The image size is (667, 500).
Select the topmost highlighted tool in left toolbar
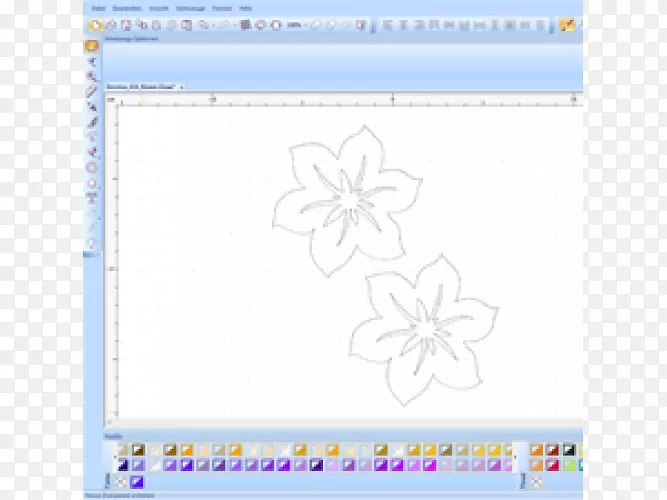click(x=92, y=46)
